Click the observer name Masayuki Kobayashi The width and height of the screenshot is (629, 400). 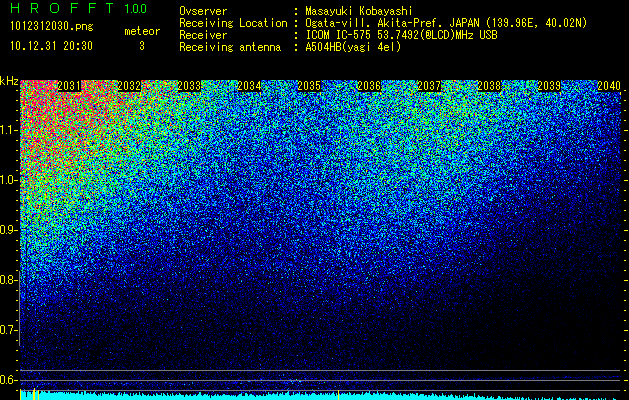(x=359, y=11)
